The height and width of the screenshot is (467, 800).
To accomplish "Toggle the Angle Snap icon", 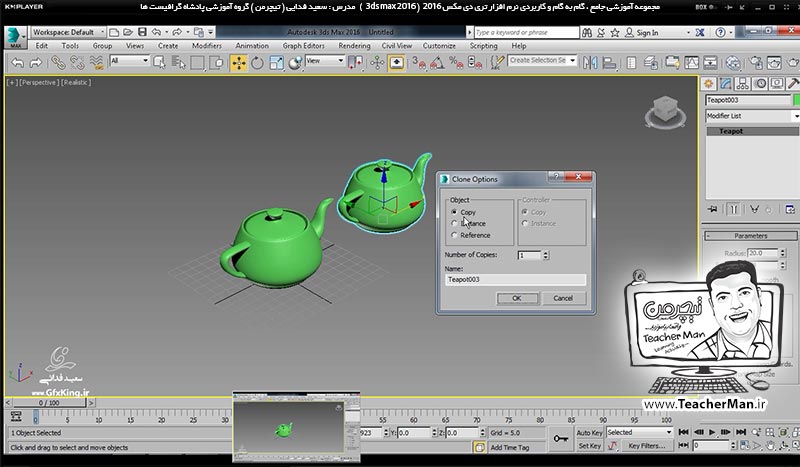I will (x=437, y=63).
